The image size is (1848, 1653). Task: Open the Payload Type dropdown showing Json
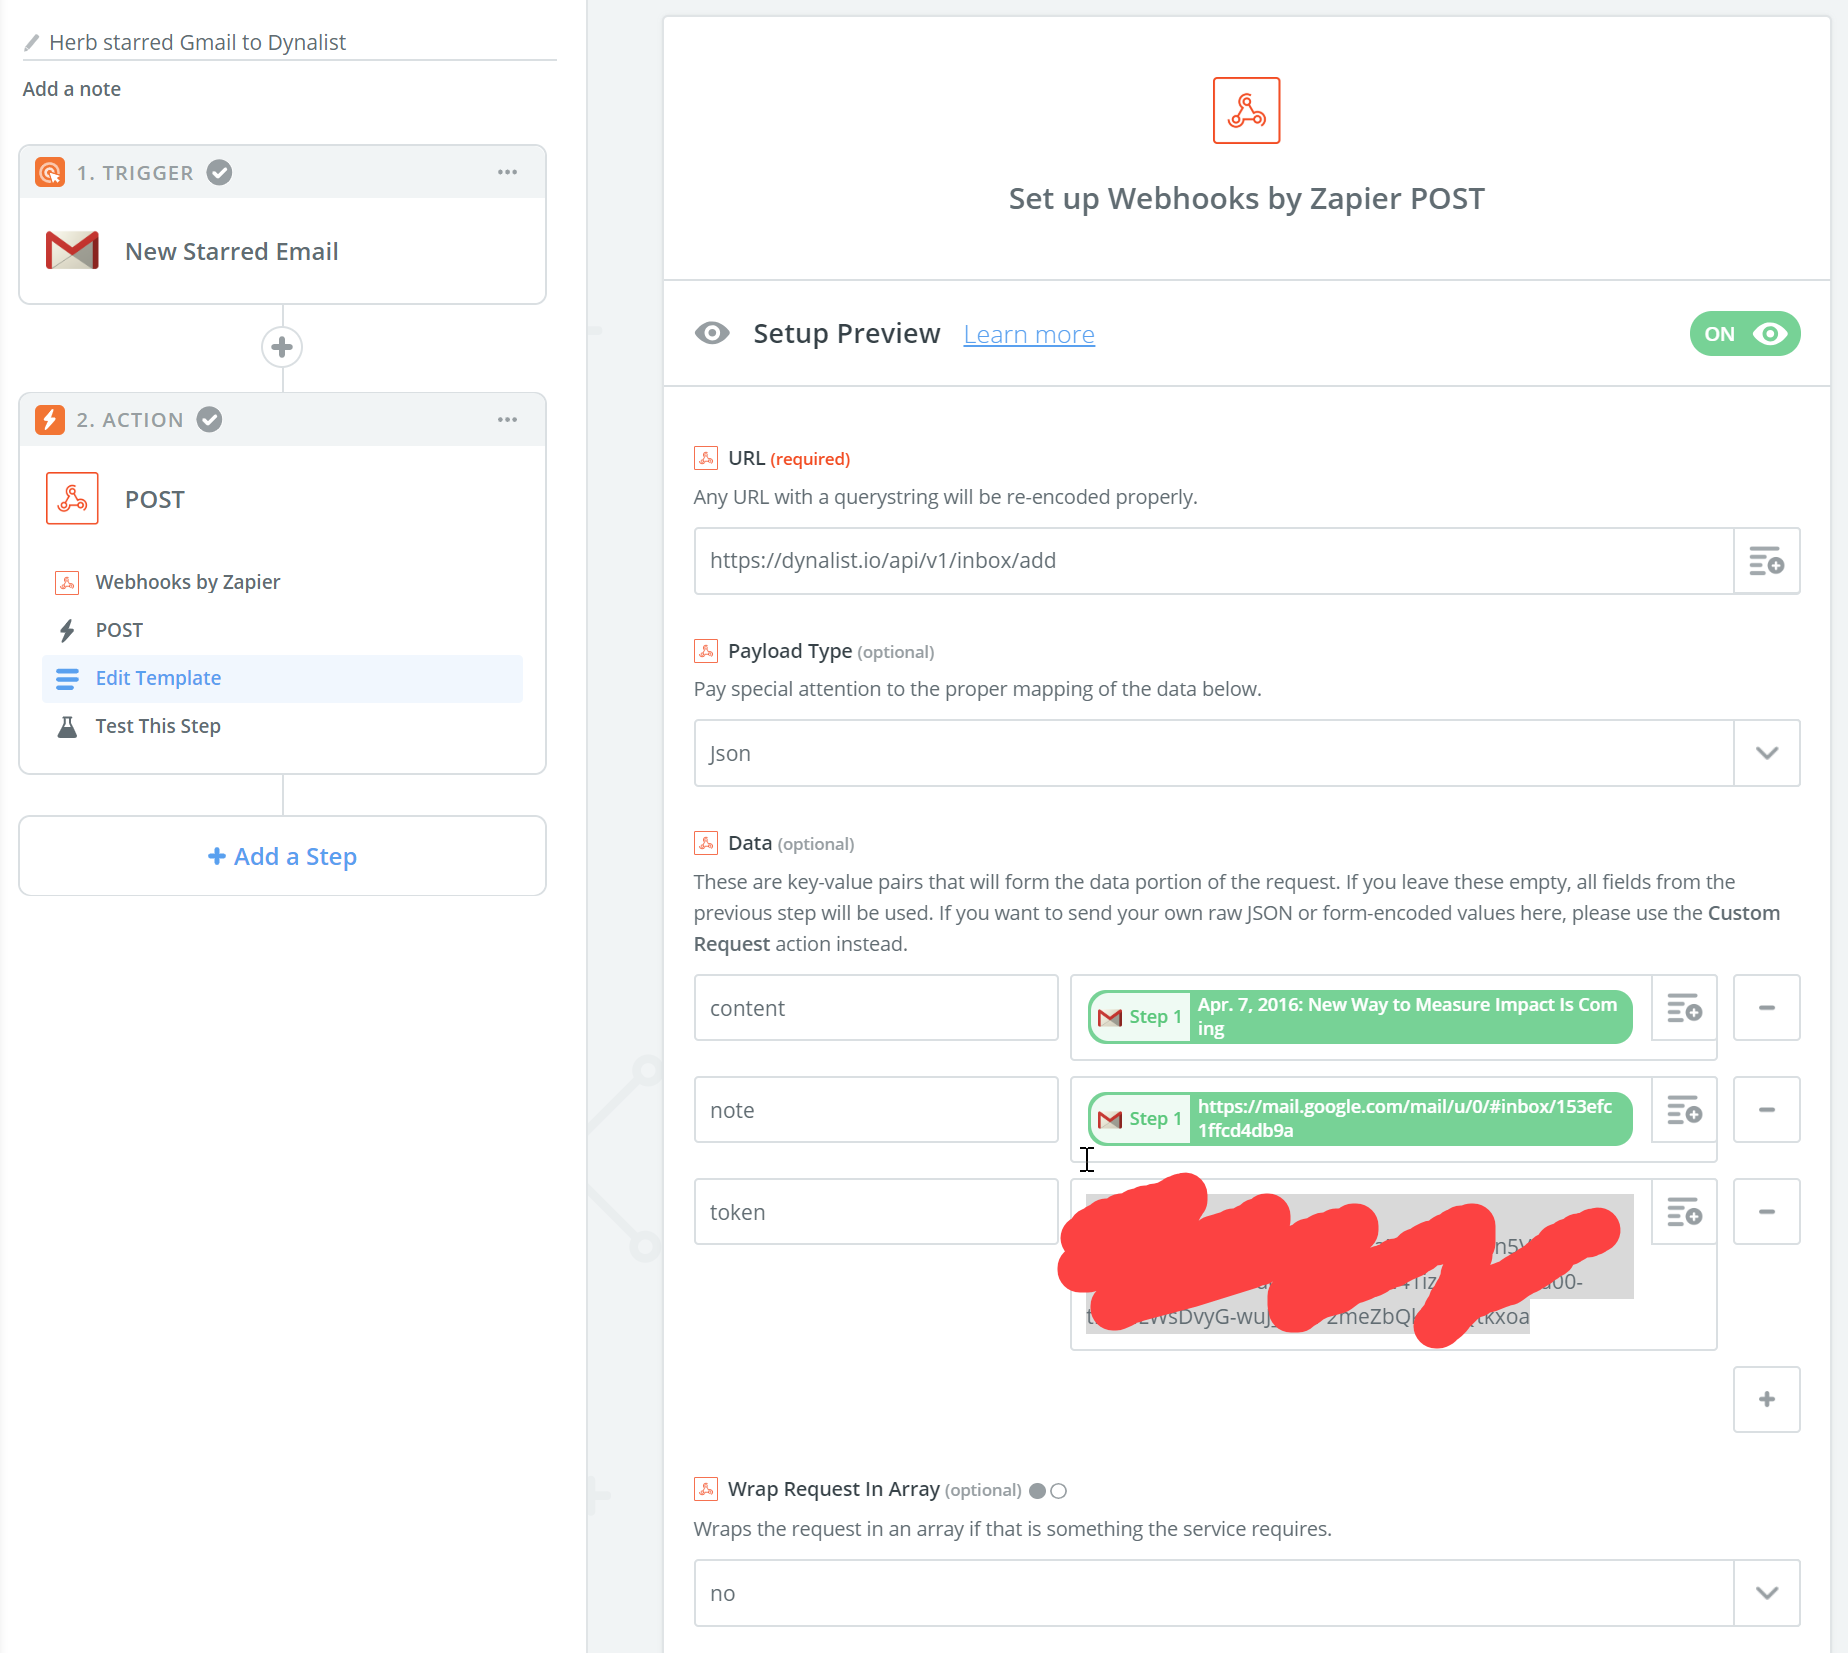1246,753
